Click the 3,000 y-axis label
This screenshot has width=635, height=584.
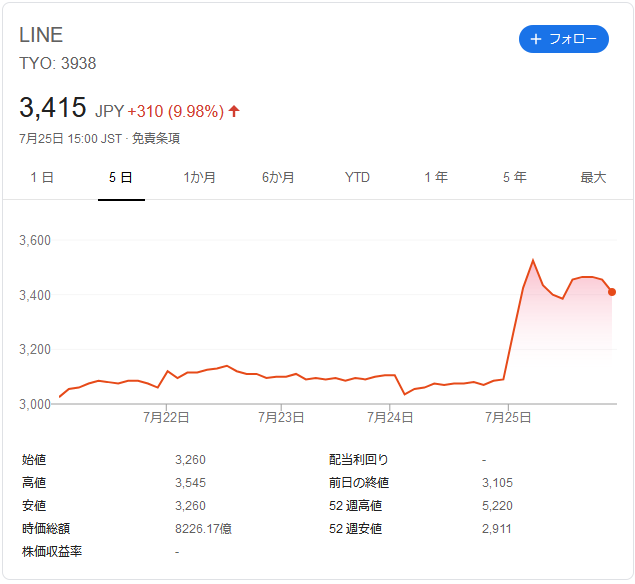tap(35, 404)
